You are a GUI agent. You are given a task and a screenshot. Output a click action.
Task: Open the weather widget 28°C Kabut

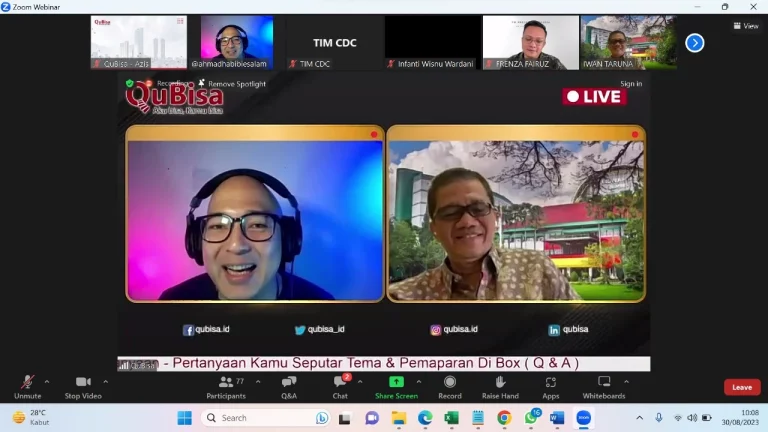(31, 417)
